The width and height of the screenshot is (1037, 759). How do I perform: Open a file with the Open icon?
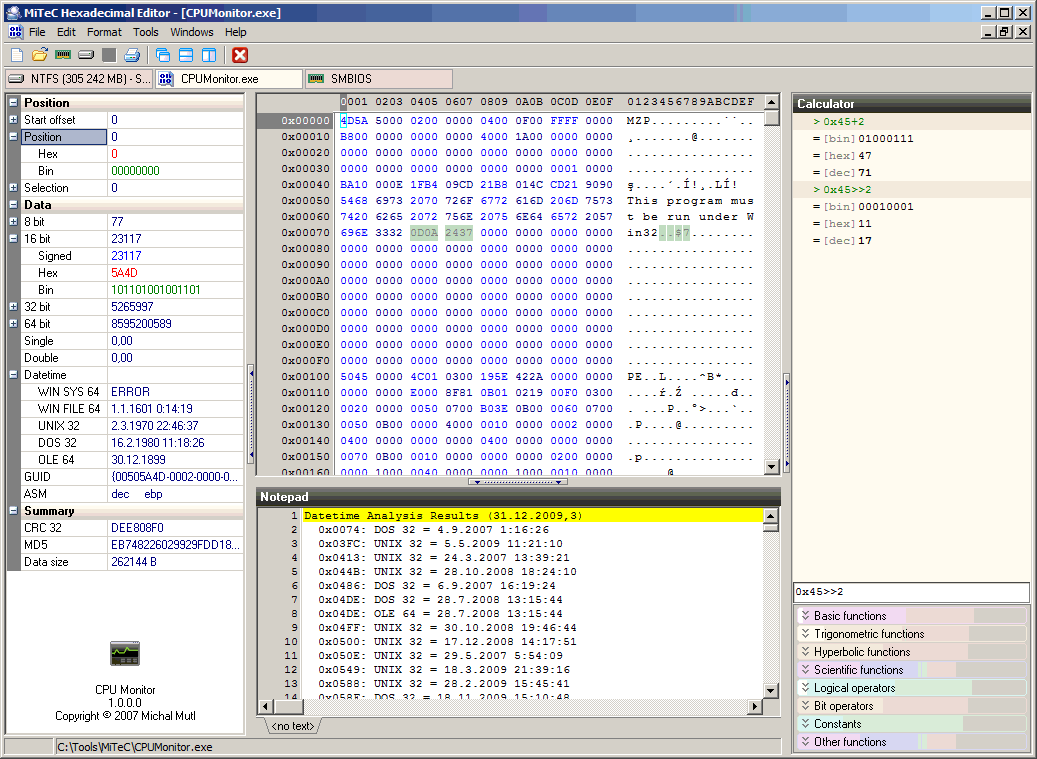click(39, 55)
